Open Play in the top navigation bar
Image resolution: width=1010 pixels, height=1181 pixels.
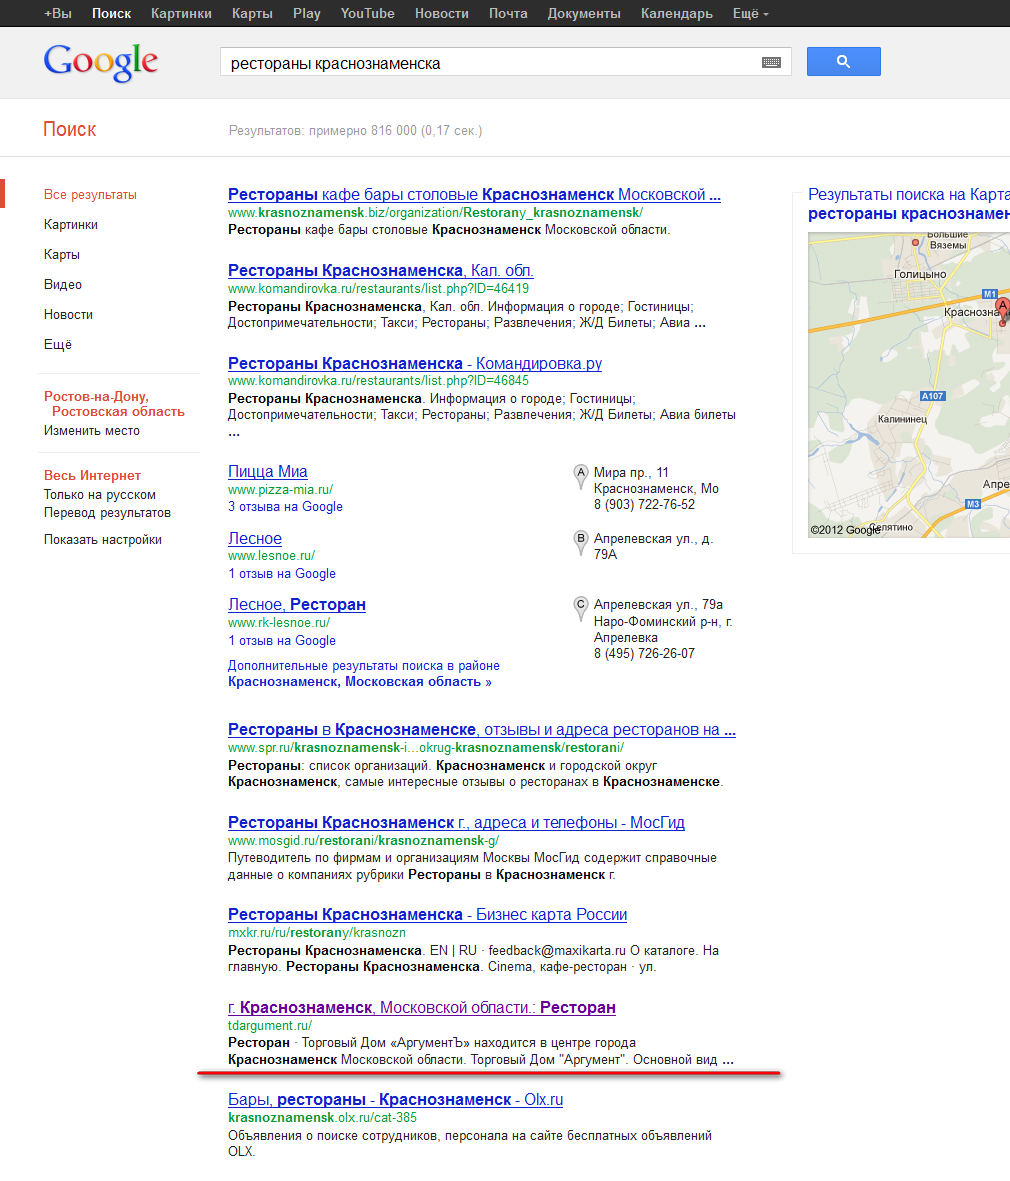pos(307,14)
